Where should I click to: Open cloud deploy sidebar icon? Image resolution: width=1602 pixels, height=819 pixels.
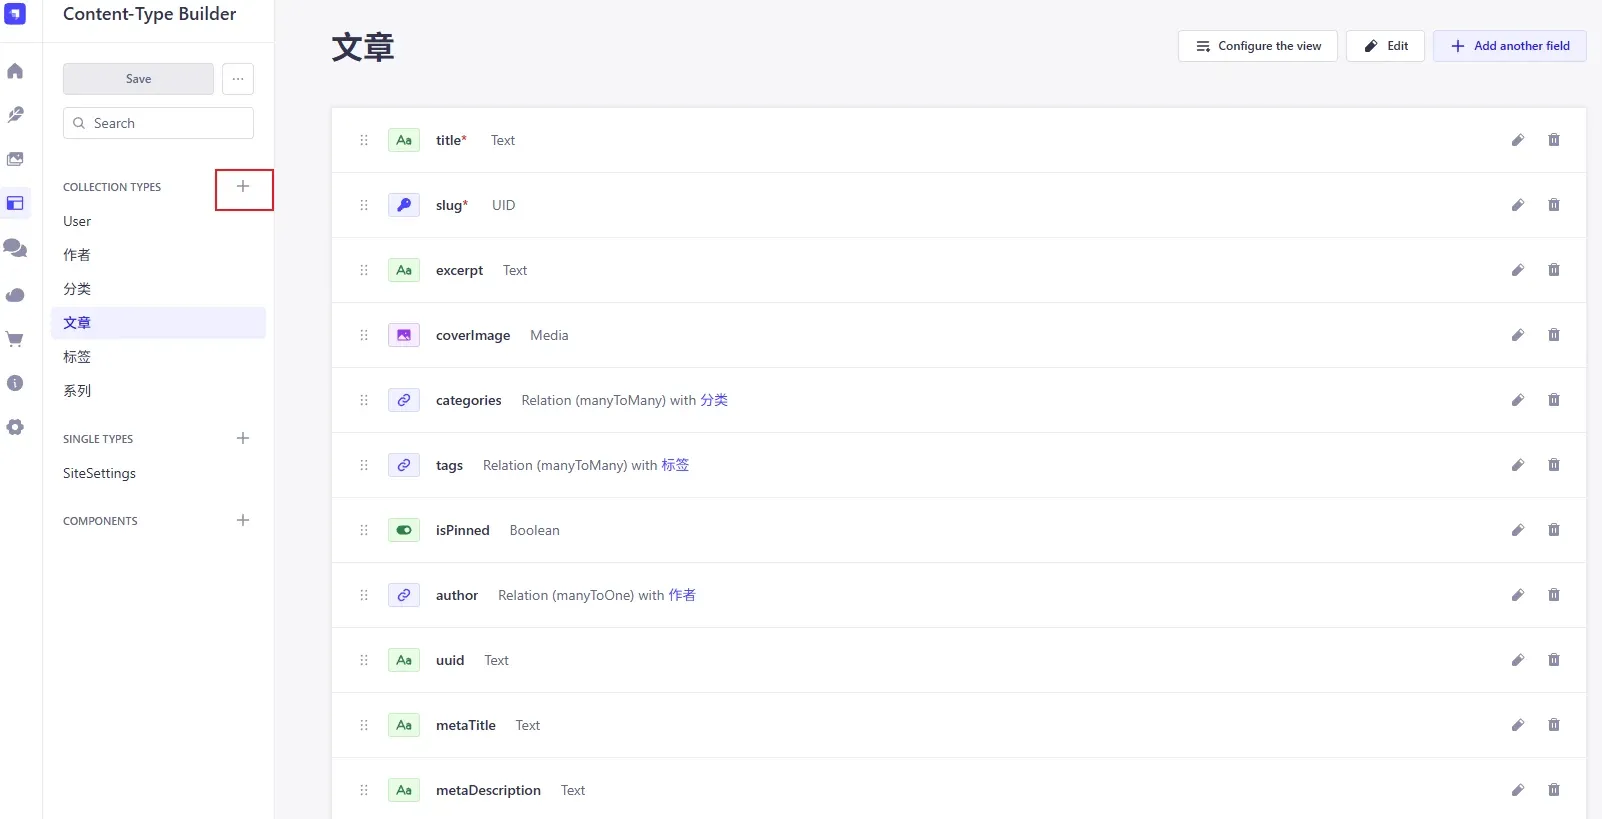(15, 295)
